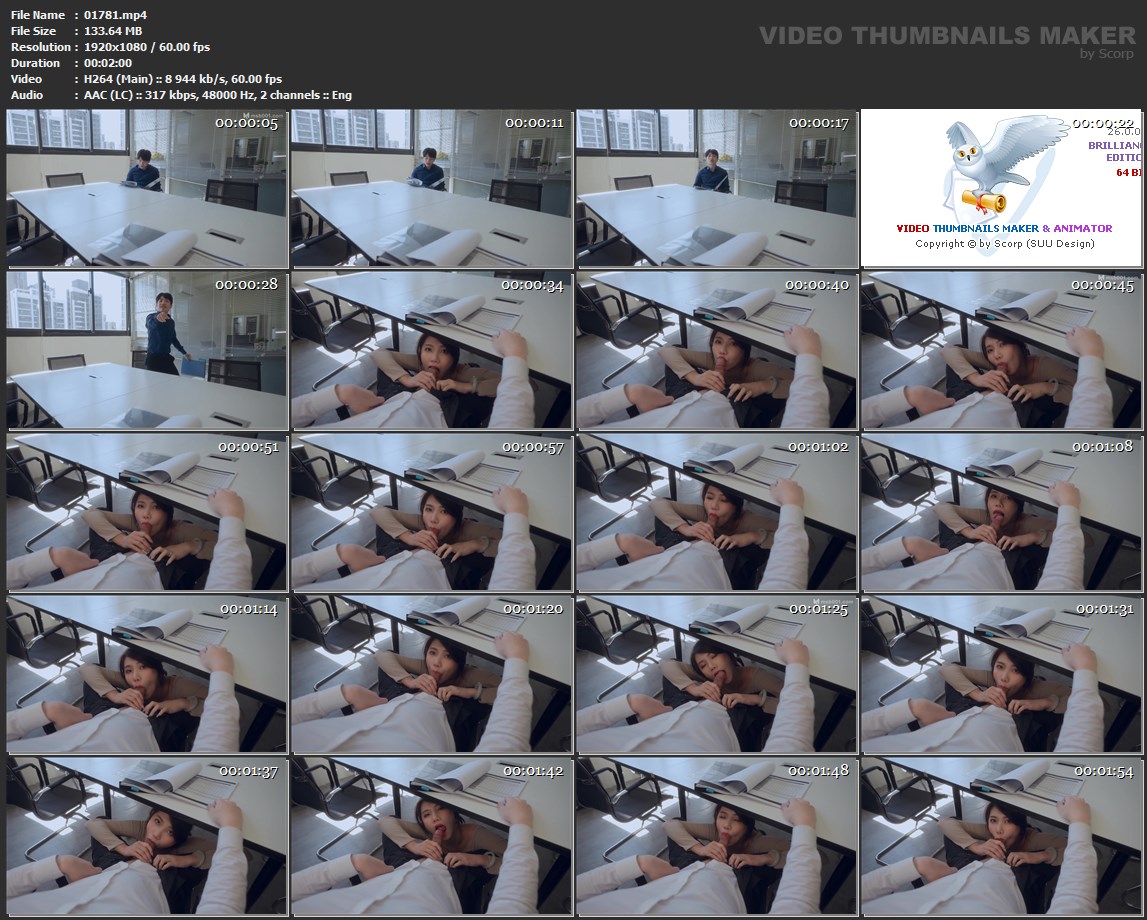1147x920 pixels.
Task: Click the 00:00:05 timestamp label
Action: (x=247, y=123)
